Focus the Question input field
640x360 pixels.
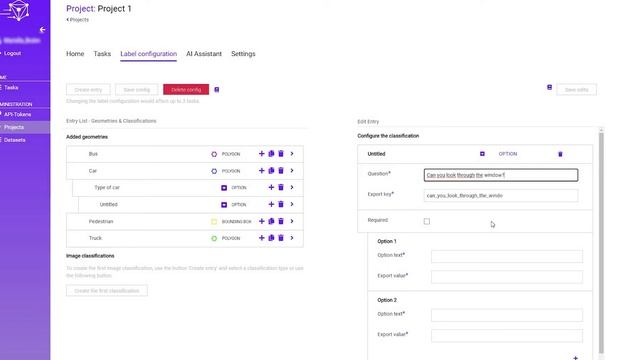pos(501,175)
